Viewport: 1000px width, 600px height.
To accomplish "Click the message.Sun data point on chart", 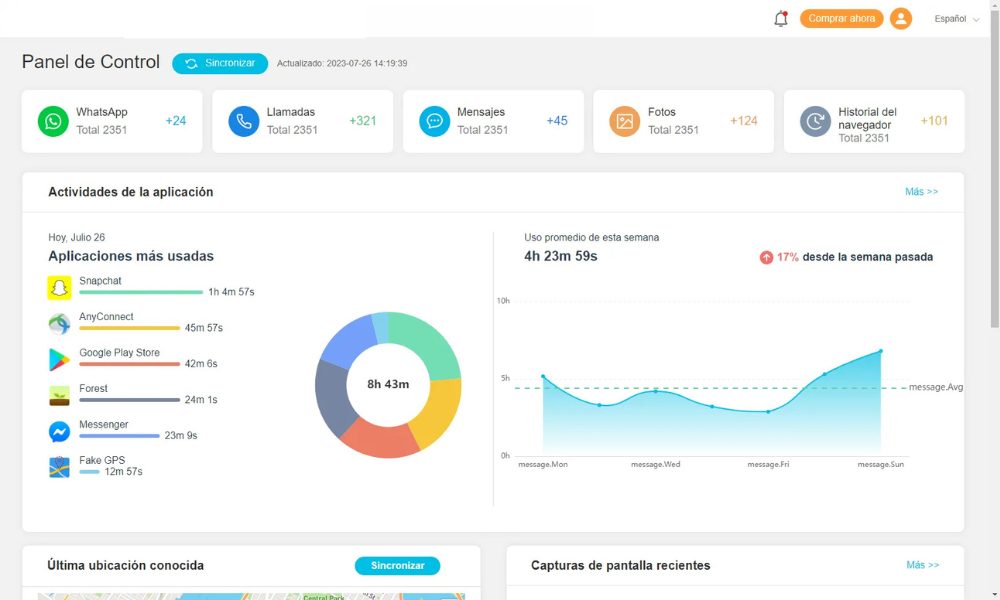I will [x=881, y=351].
